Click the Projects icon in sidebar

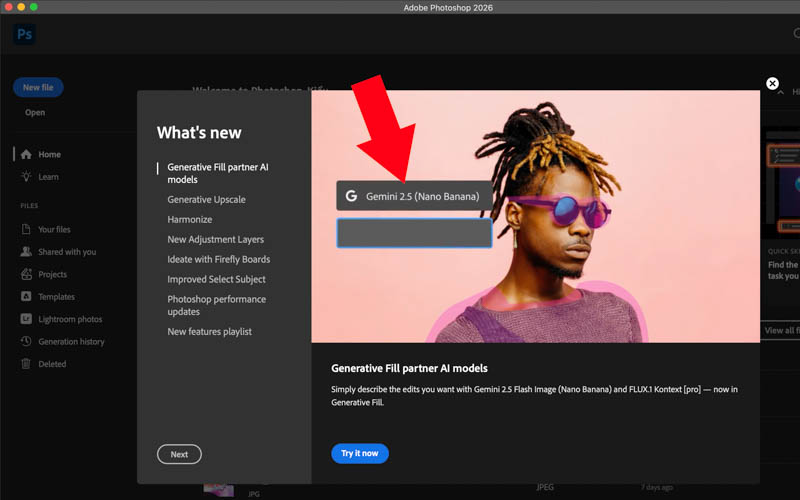click(x=26, y=274)
